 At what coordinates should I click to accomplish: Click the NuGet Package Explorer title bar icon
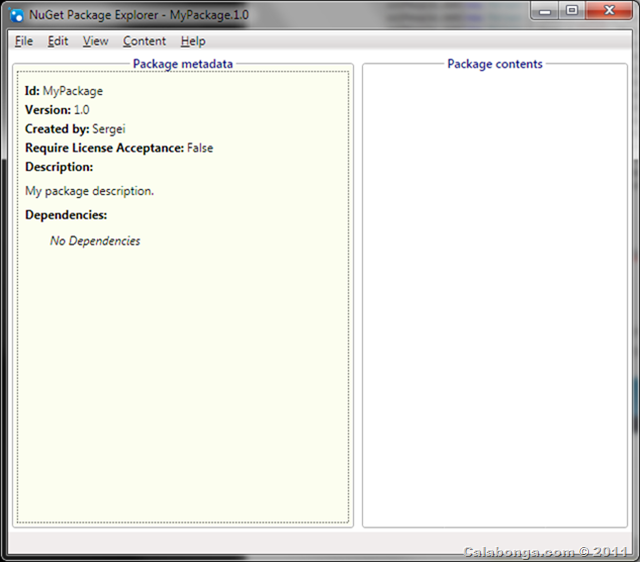point(16,15)
